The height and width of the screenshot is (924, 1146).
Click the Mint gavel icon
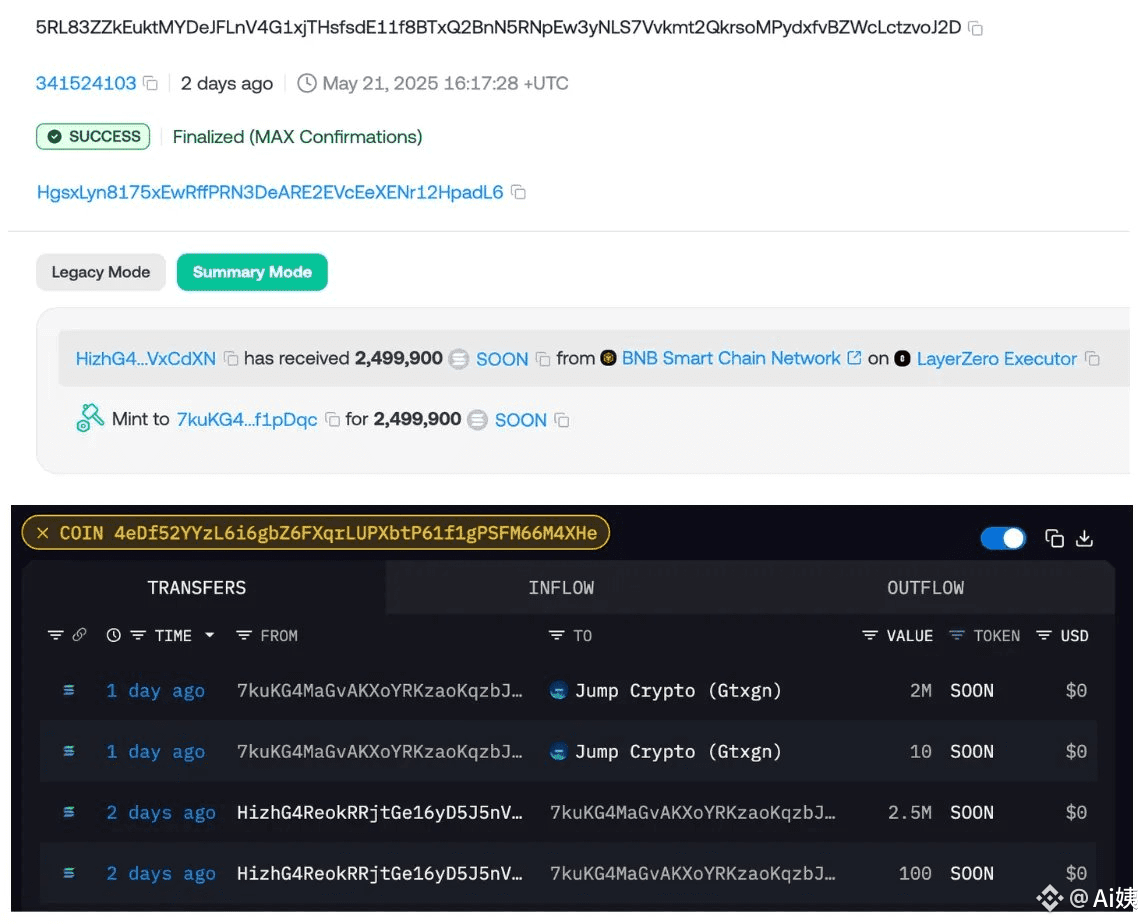click(91, 418)
